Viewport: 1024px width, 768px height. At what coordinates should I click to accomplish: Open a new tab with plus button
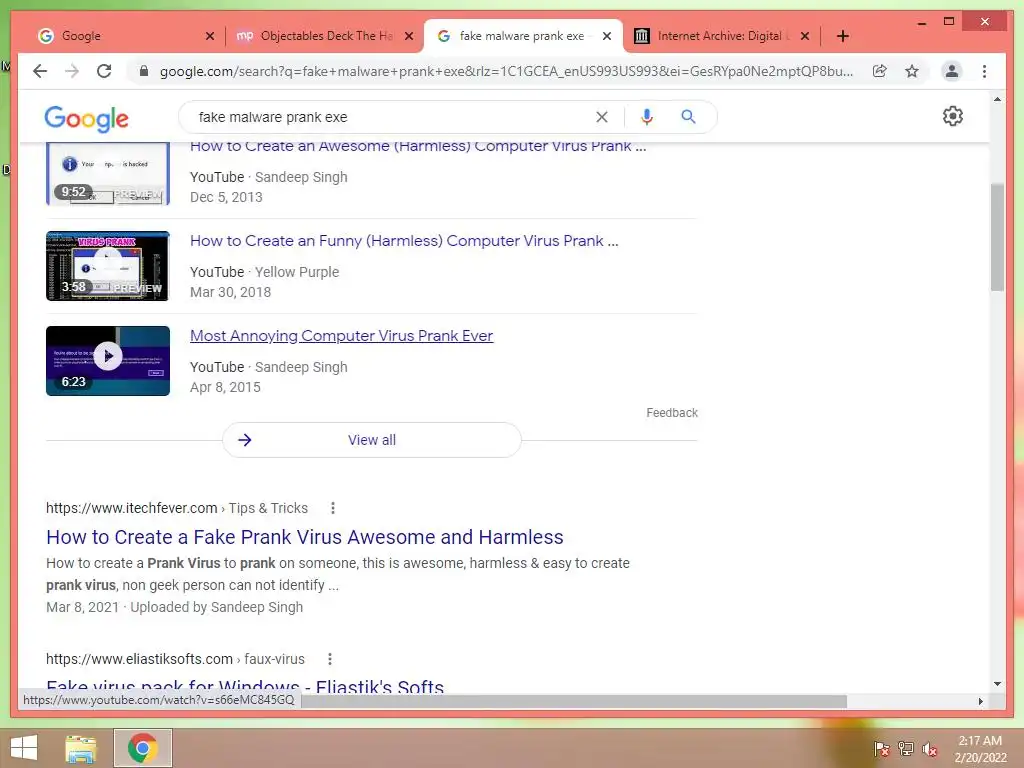[842, 36]
